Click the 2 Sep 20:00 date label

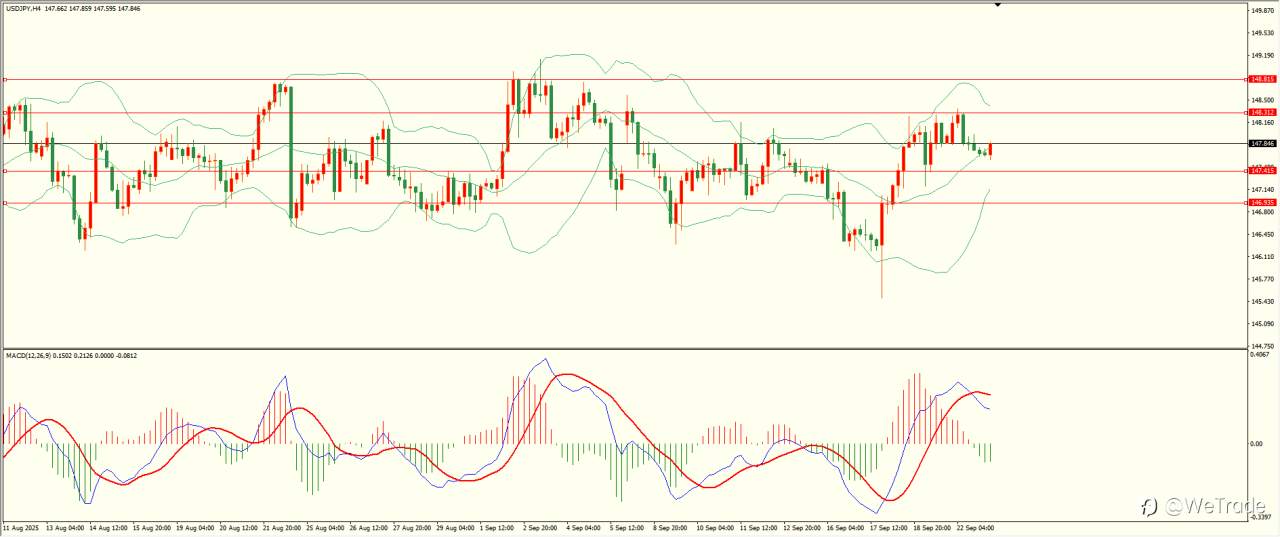pyautogui.click(x=542, y=527)
